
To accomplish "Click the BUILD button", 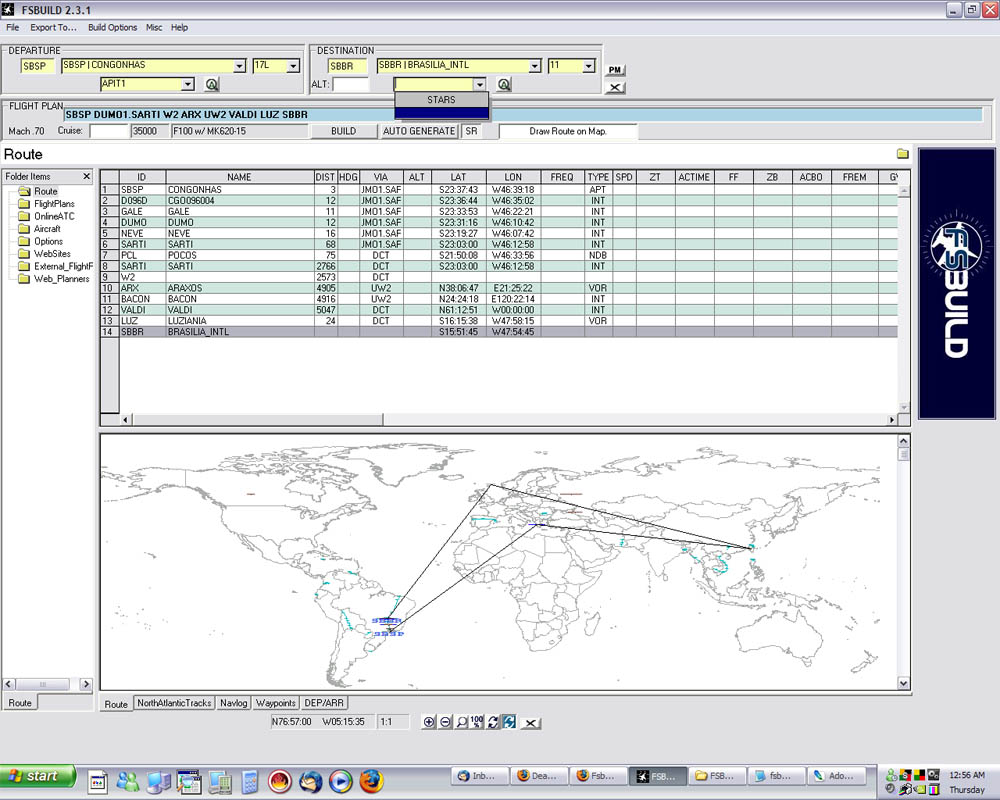I will [343, 131].
